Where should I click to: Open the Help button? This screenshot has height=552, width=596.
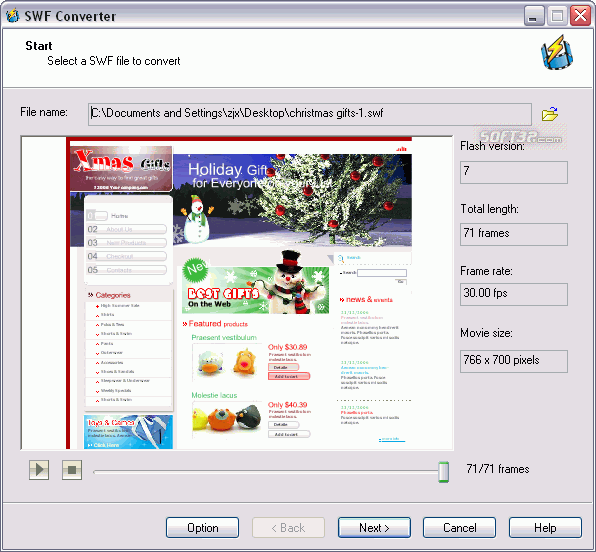[x=545, y=528]
